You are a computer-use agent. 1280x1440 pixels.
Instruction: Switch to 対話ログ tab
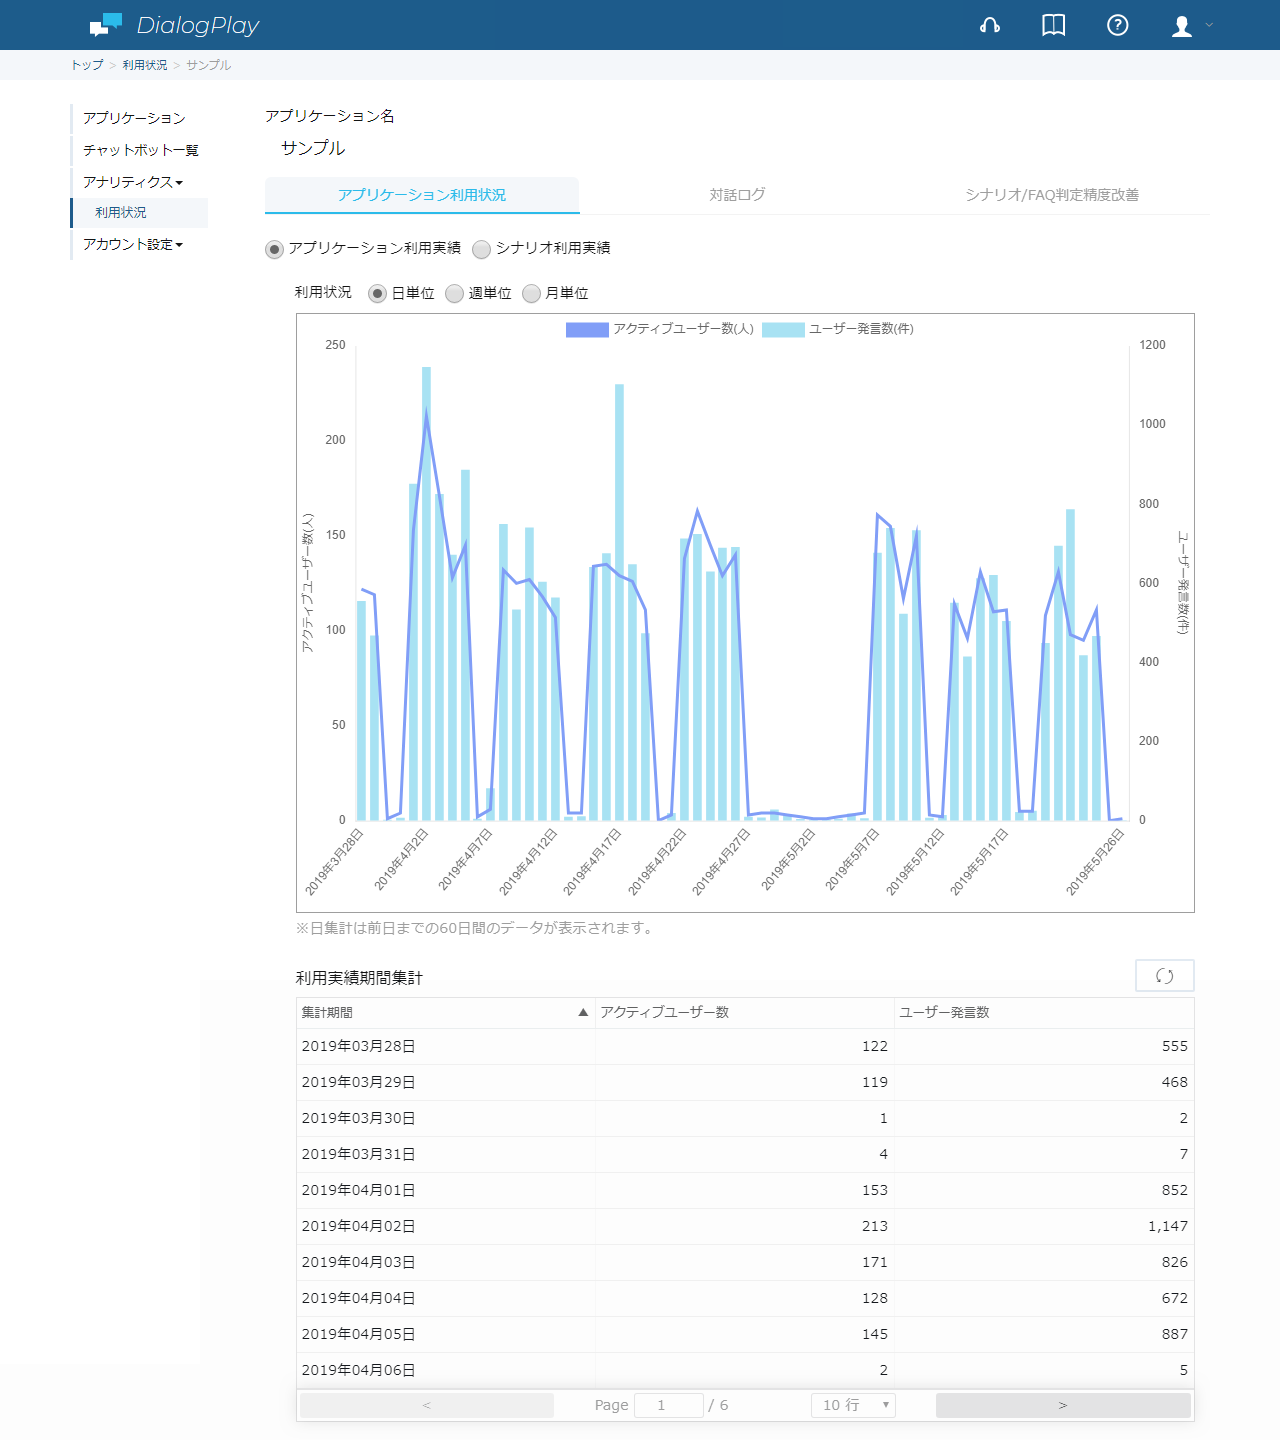(737, 195)
